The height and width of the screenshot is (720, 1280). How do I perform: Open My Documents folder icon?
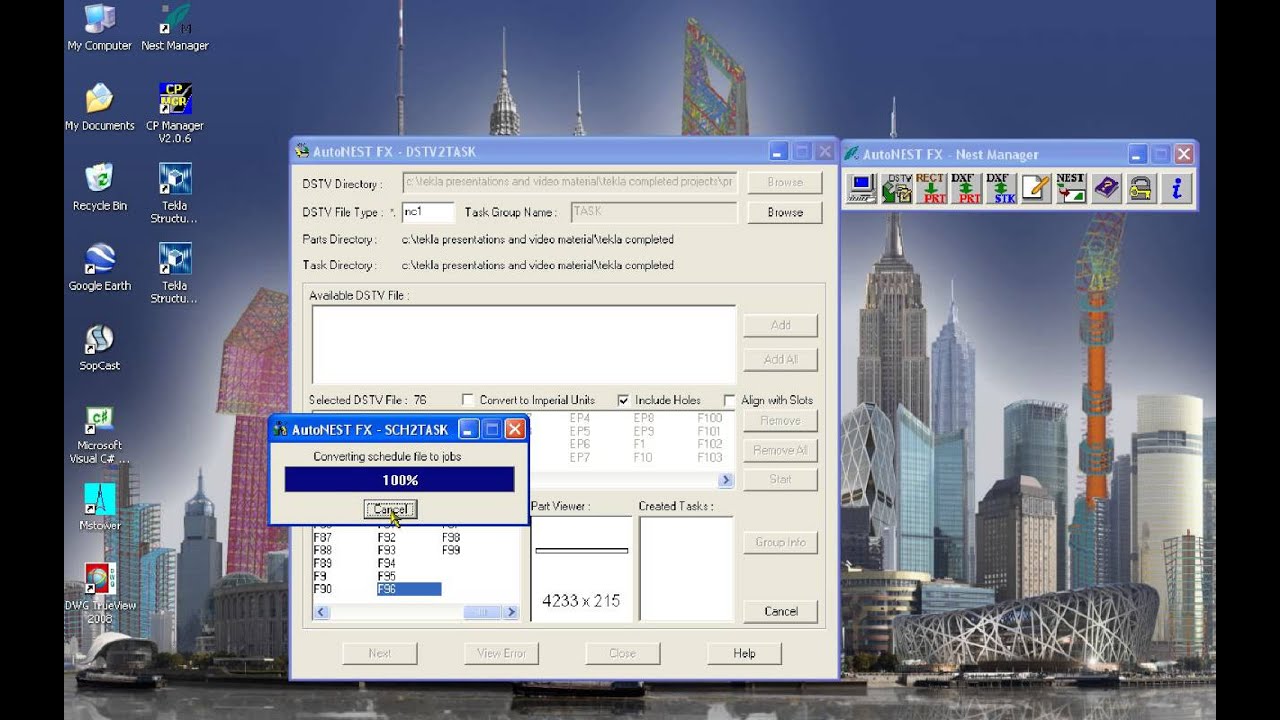click(x=99, y=107)
